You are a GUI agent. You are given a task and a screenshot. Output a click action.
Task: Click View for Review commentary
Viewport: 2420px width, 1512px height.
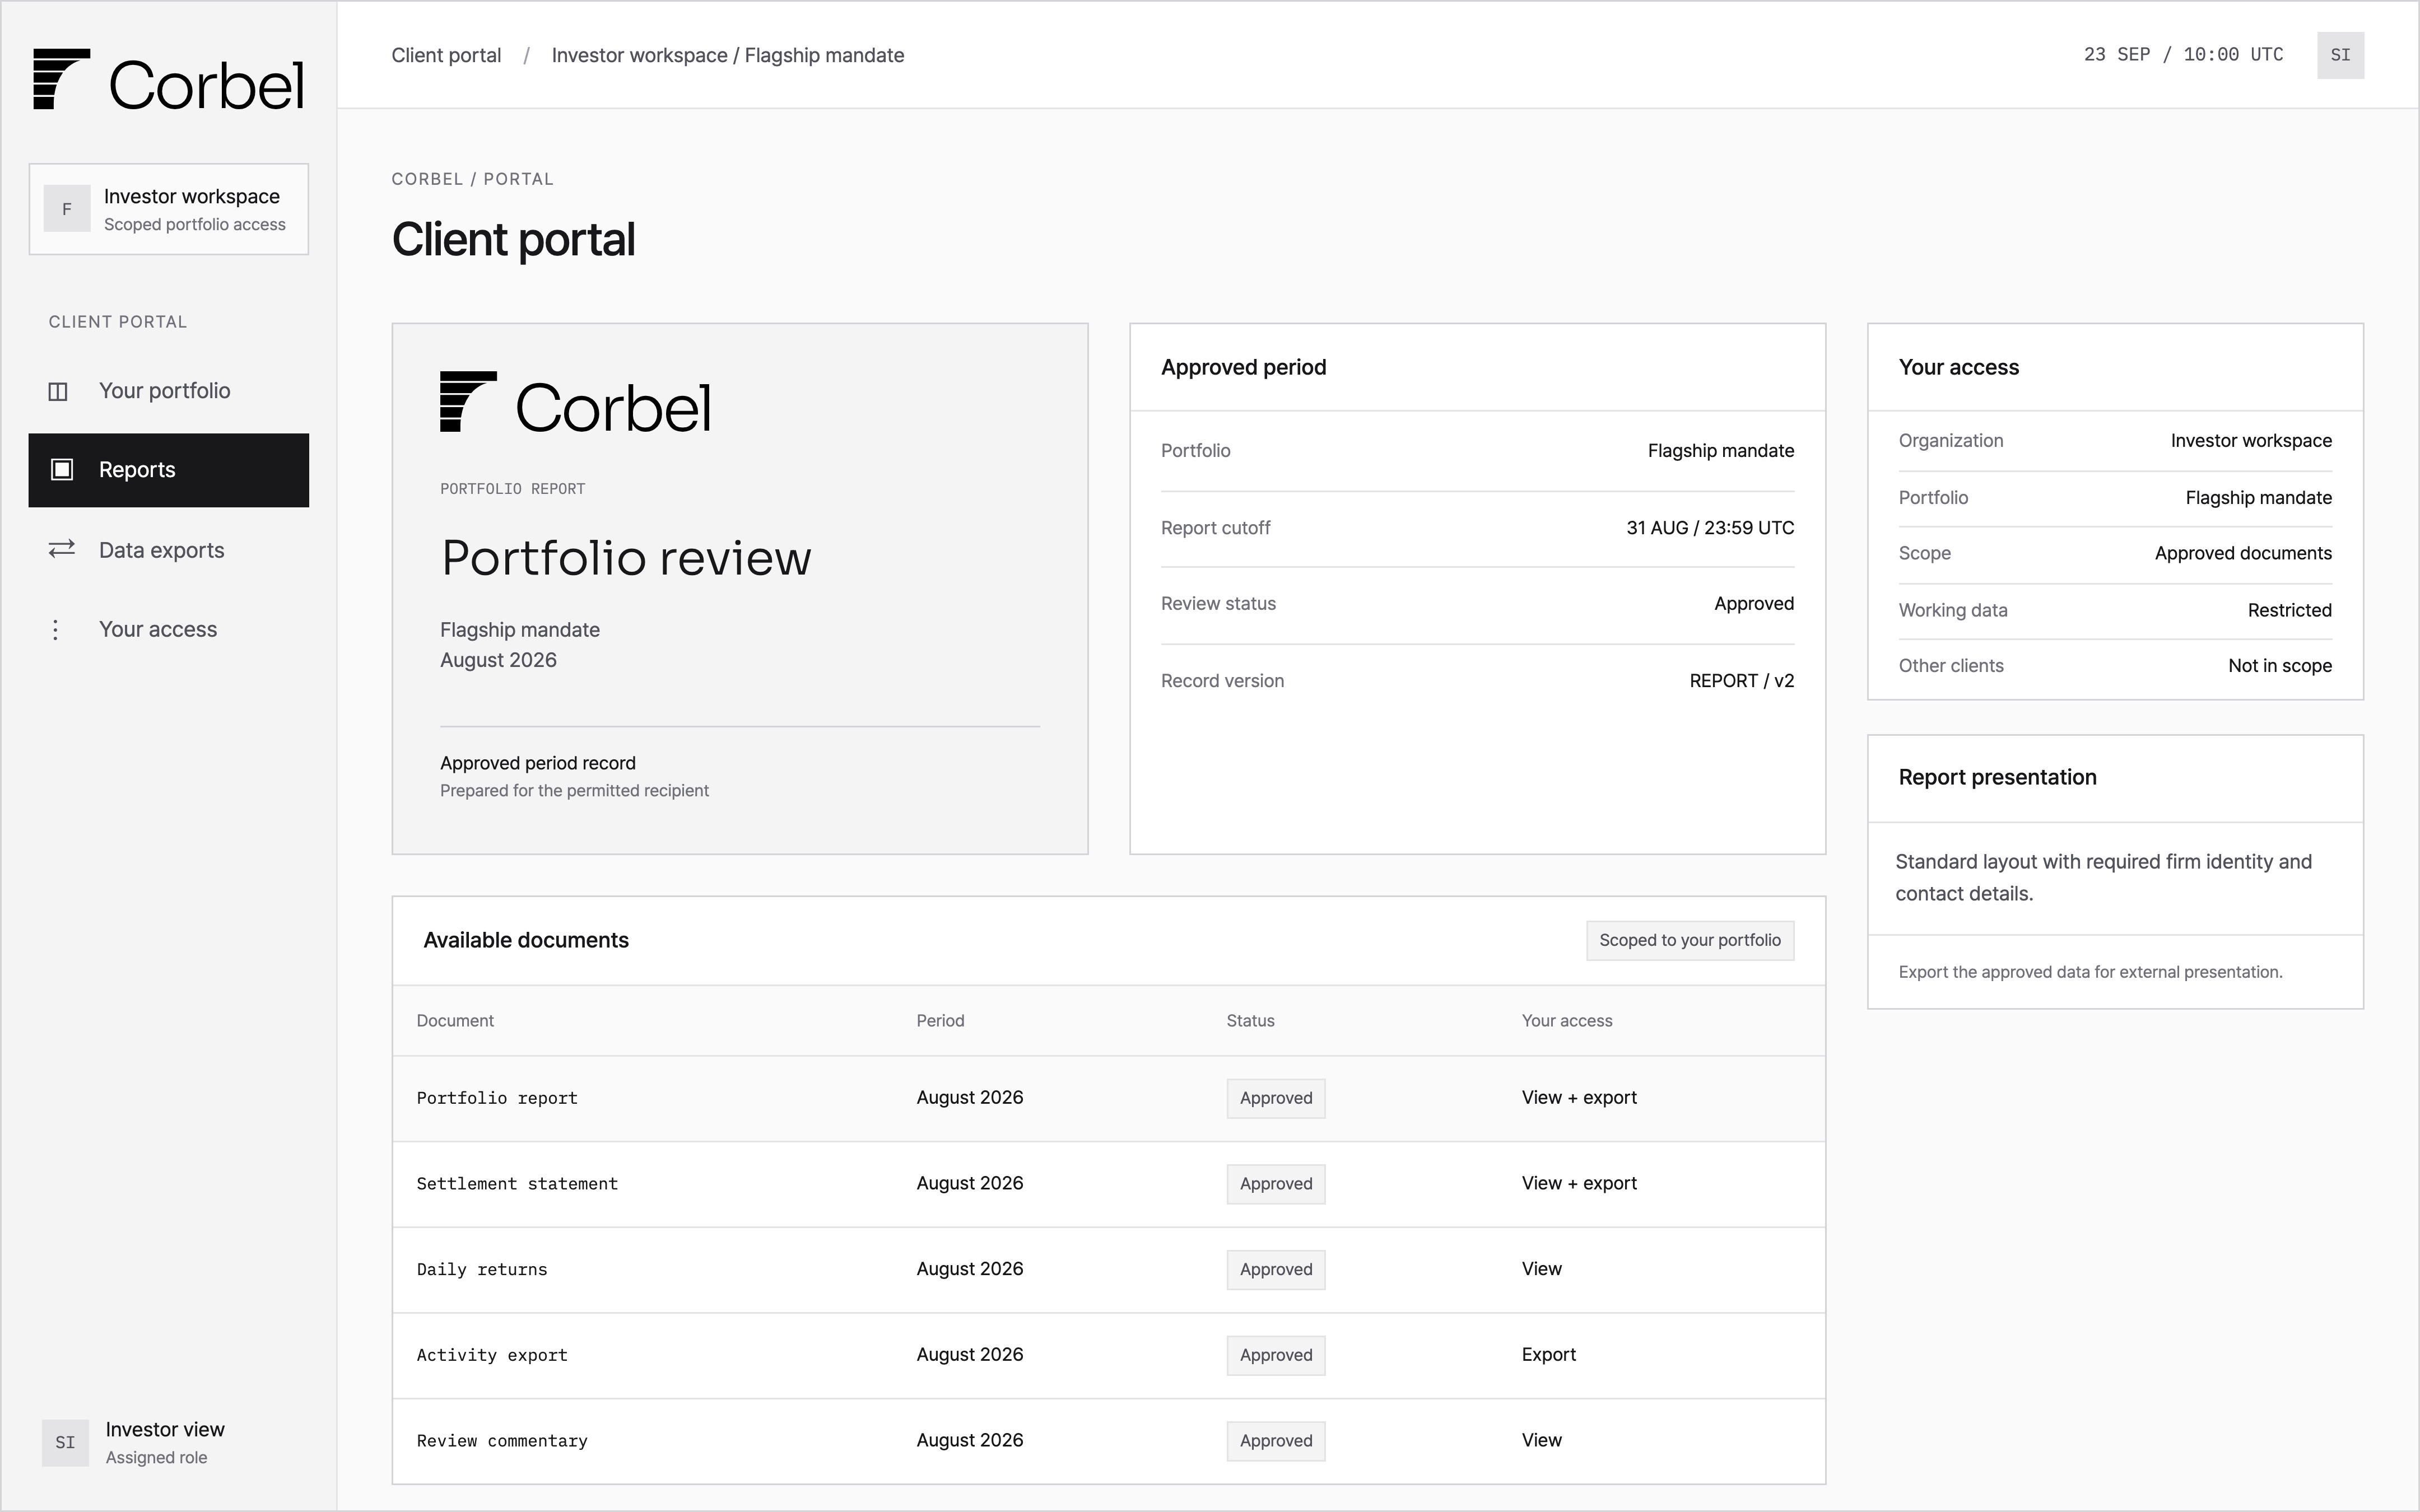tap(1541, 1440)
